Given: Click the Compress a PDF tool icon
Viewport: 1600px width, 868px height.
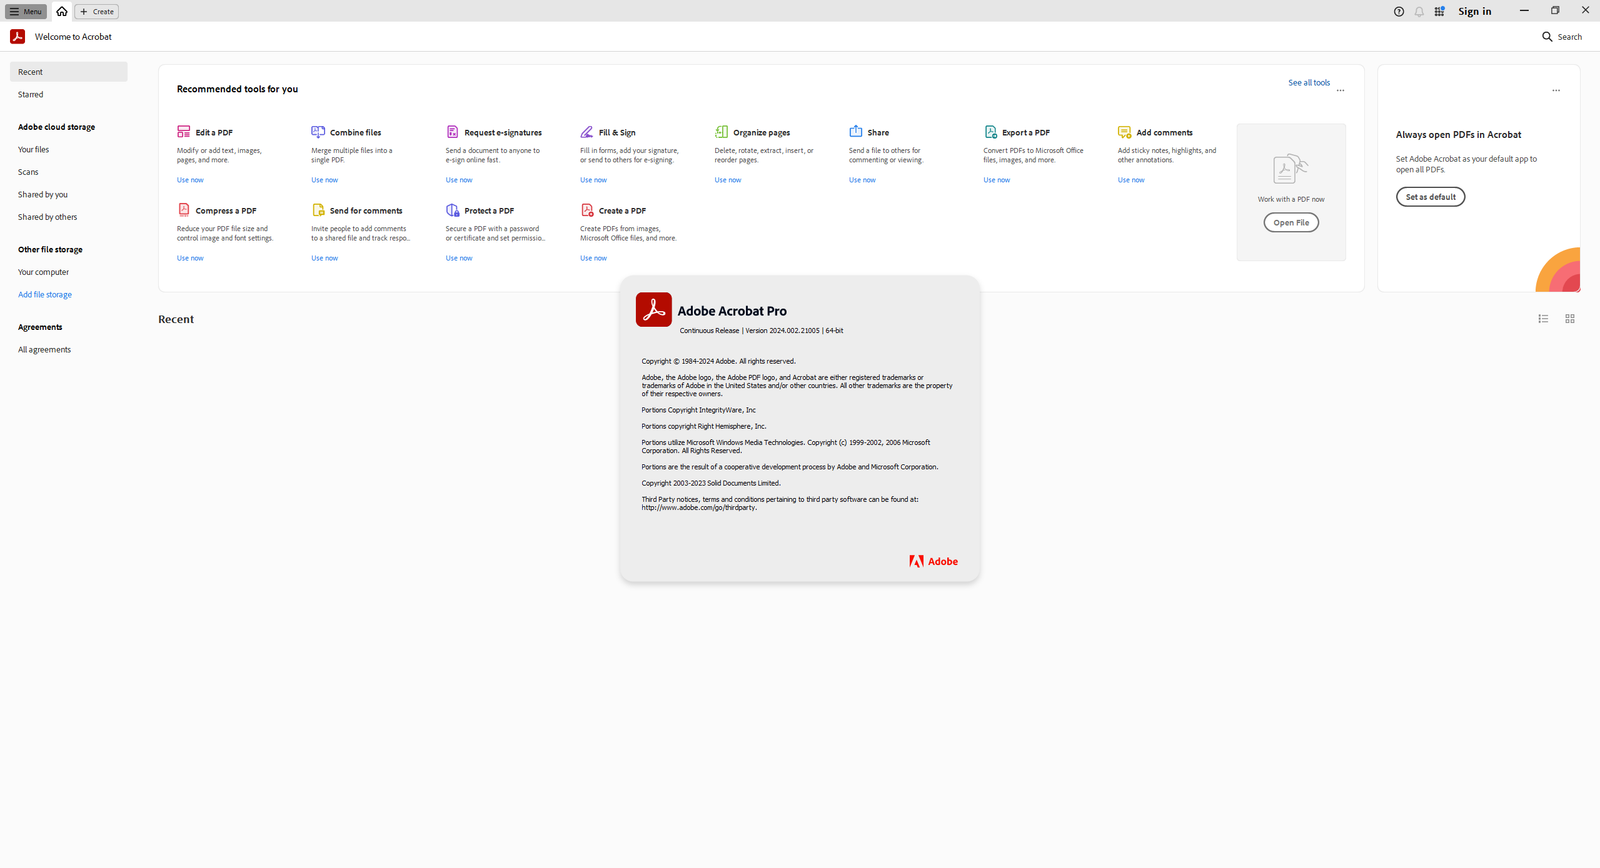Looking at the screenshot, I should pos(184,210).
